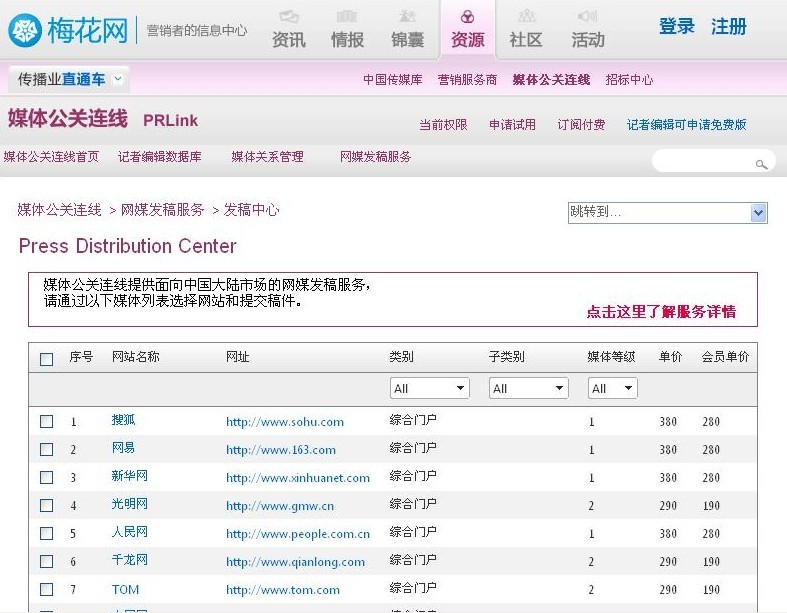Open the 人民网 site name link
The width and height of the screenshot is (787, 613).
[129, 532]
